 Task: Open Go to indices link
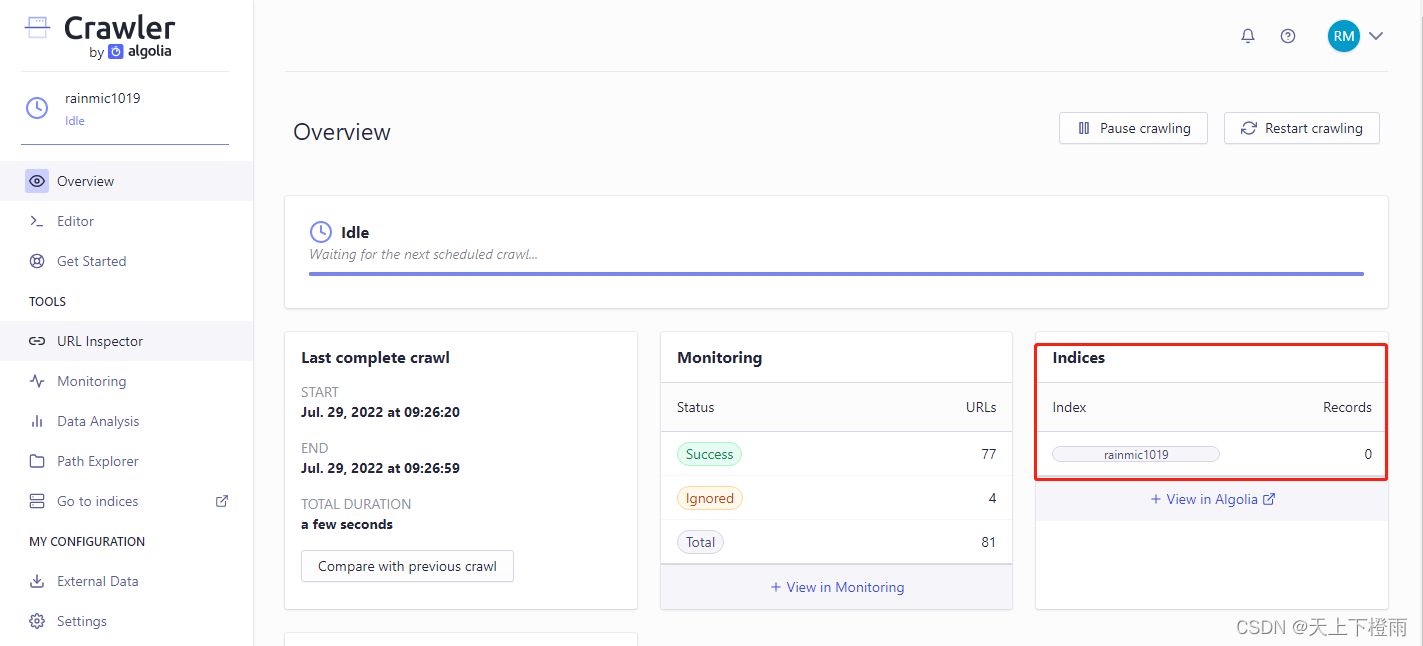(x=126, y=501)
